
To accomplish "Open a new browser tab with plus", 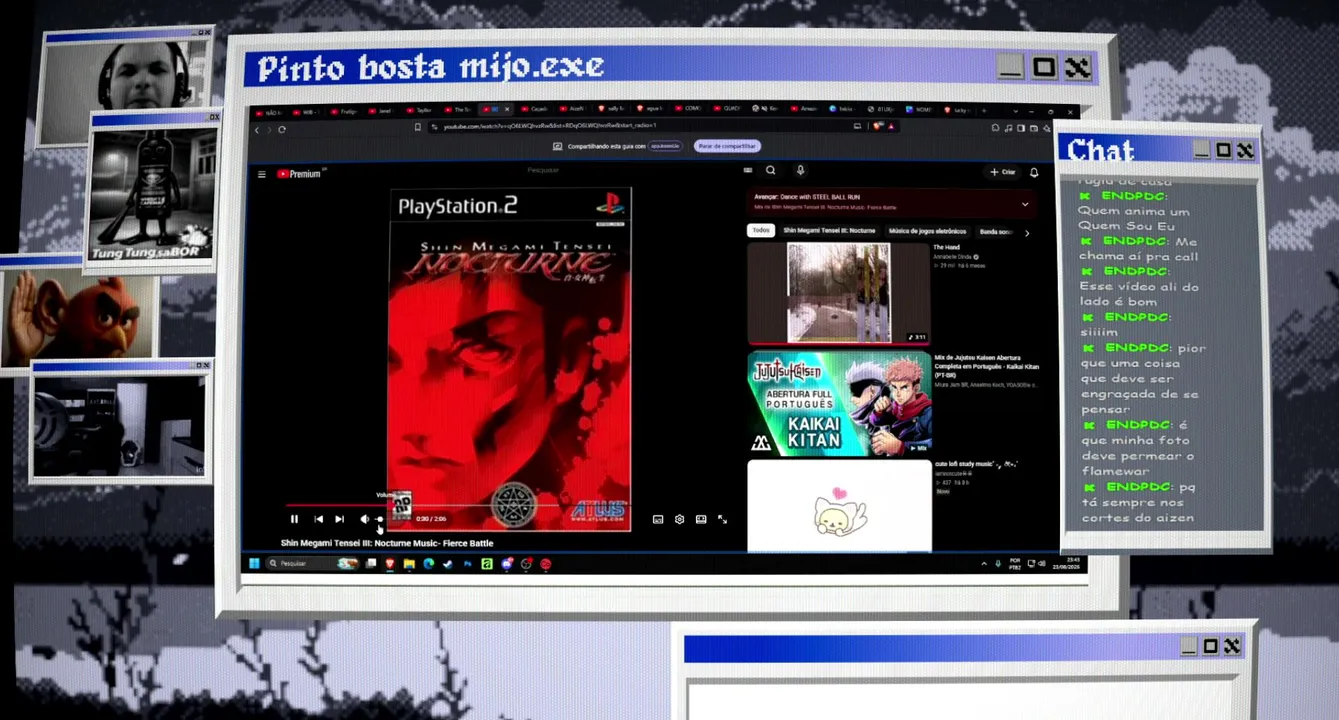I will 984,110.
